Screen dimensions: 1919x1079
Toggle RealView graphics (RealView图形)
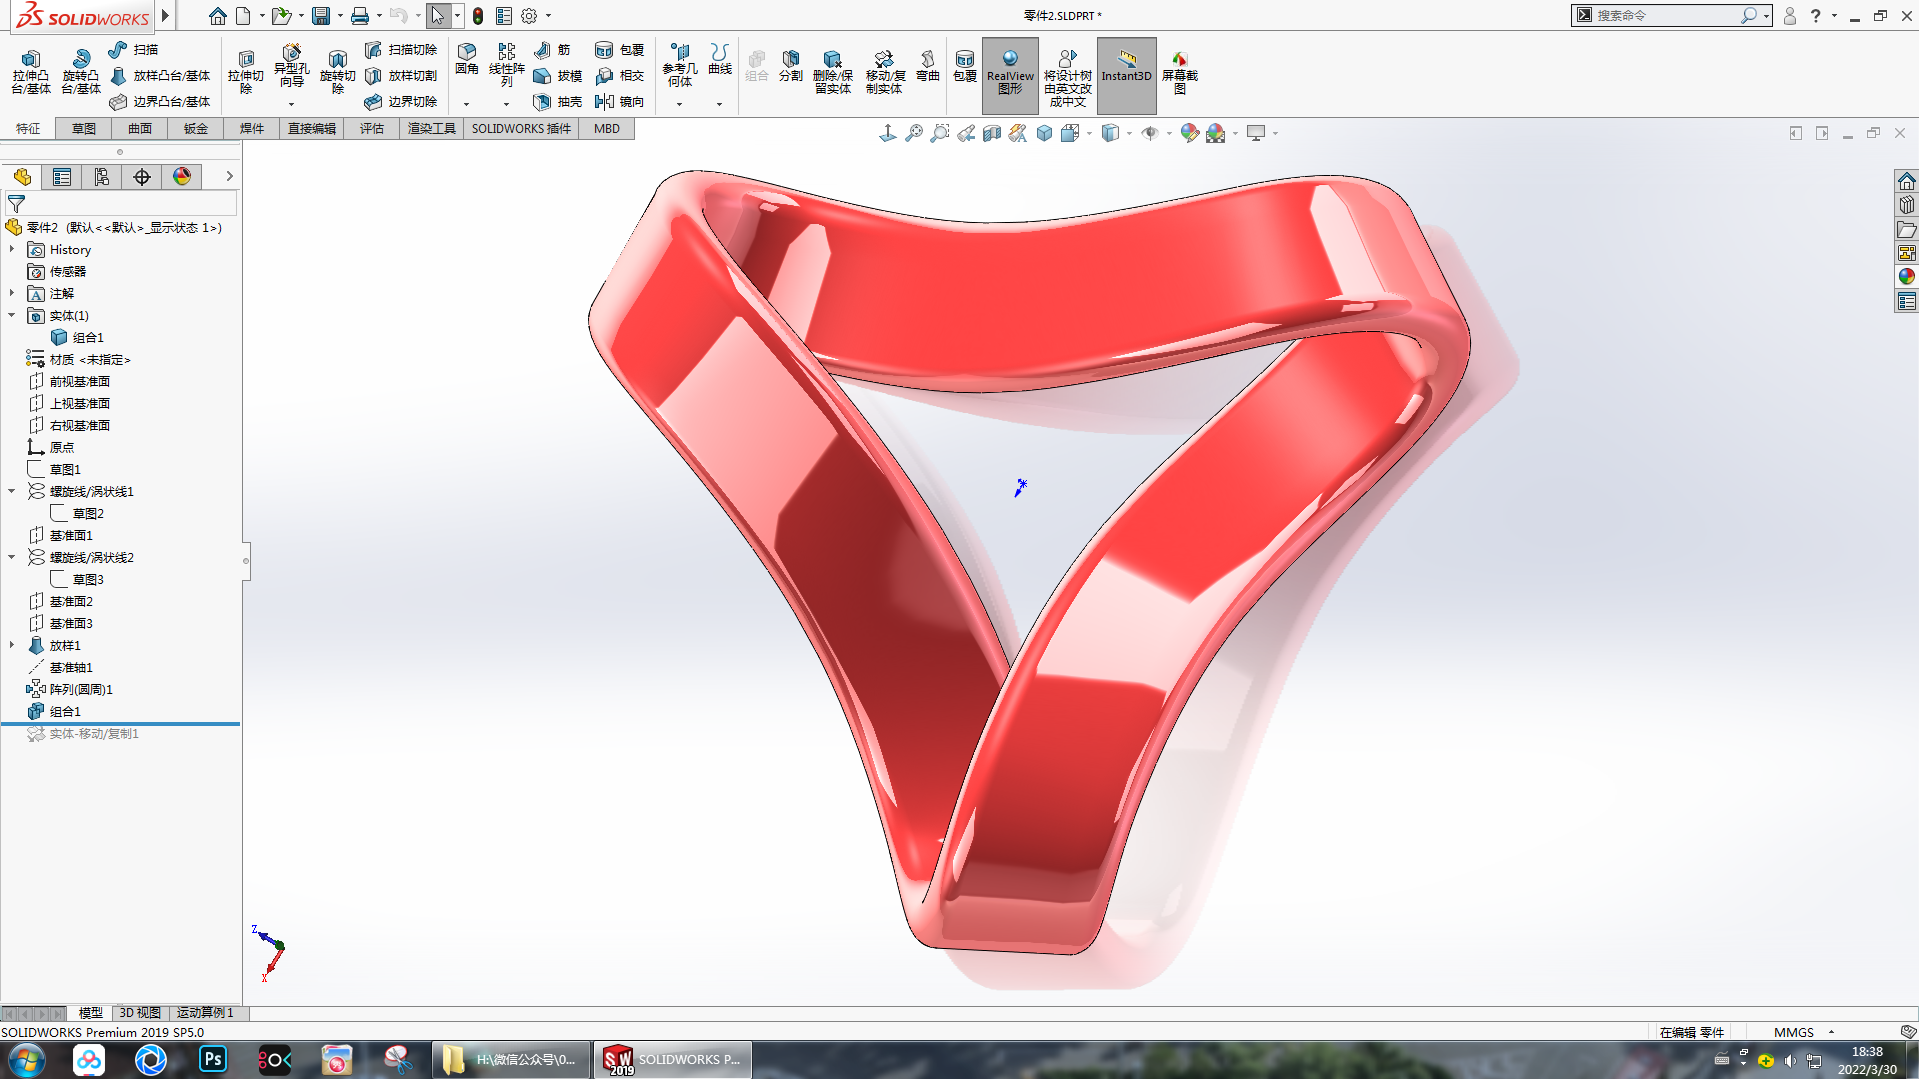[1010, 75]
